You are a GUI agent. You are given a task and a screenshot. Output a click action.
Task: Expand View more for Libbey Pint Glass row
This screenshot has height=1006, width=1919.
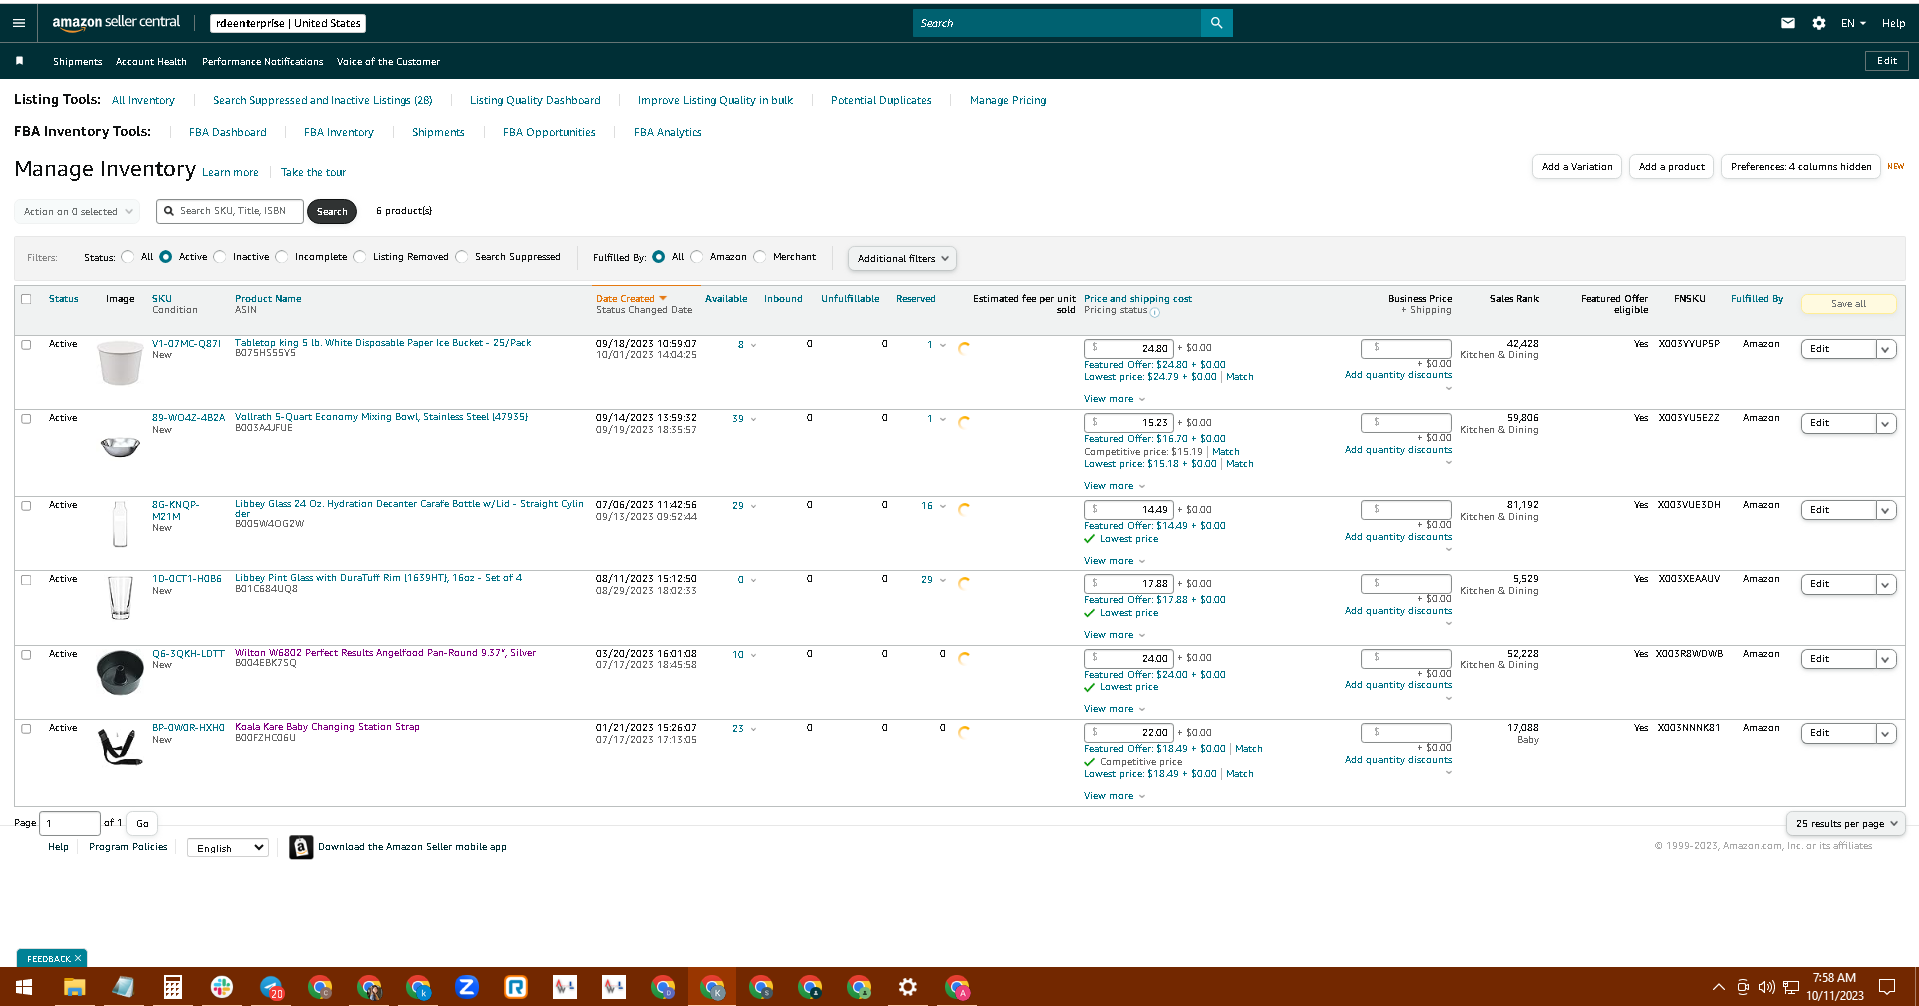(x=1114, y=635)
